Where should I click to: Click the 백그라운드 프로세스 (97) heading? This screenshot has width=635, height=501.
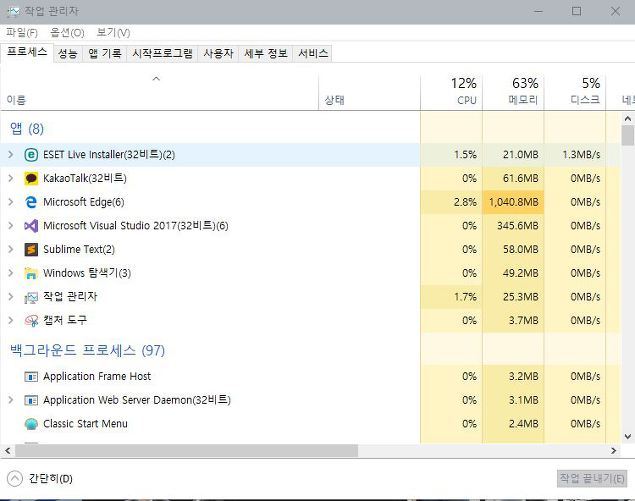87,350
